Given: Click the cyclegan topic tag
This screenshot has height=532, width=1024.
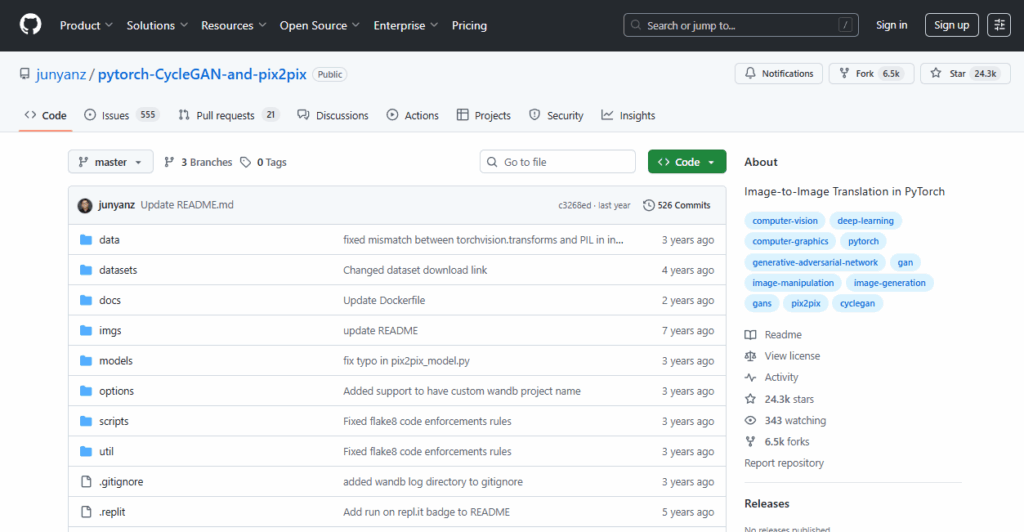Looking at the screenshot, I should [x=857, y=304].
